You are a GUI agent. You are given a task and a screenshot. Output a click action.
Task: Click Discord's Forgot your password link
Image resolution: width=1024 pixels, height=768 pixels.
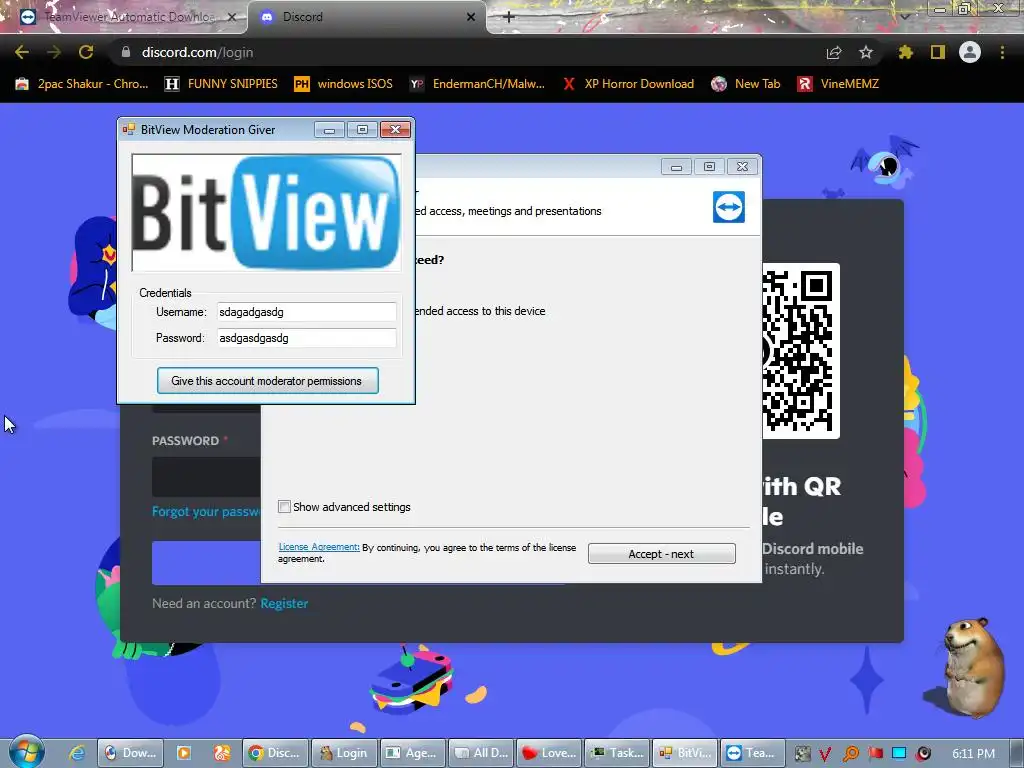[x=206, y=511]
